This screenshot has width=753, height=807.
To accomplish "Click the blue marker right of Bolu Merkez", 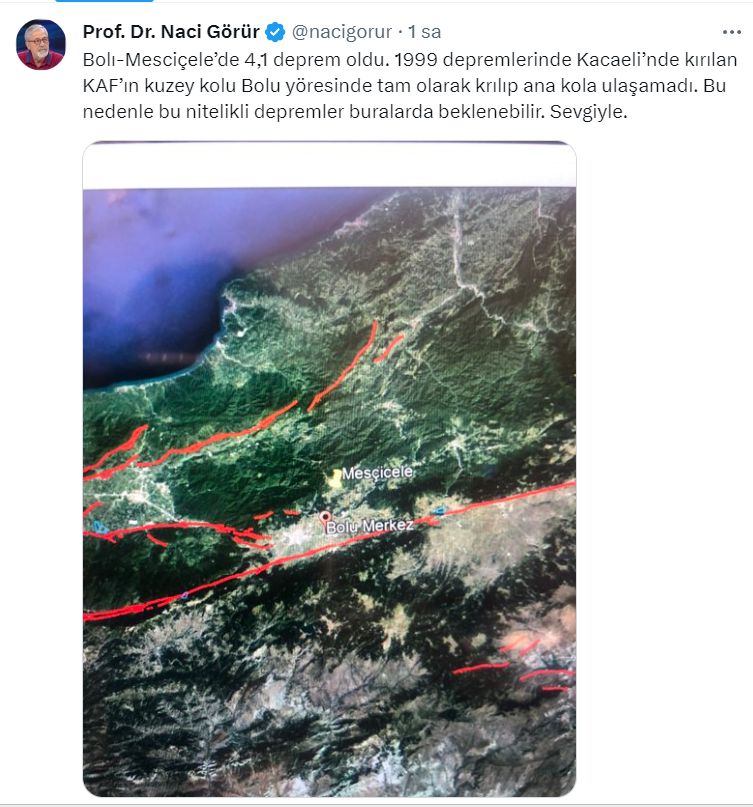I will (440, 511).
